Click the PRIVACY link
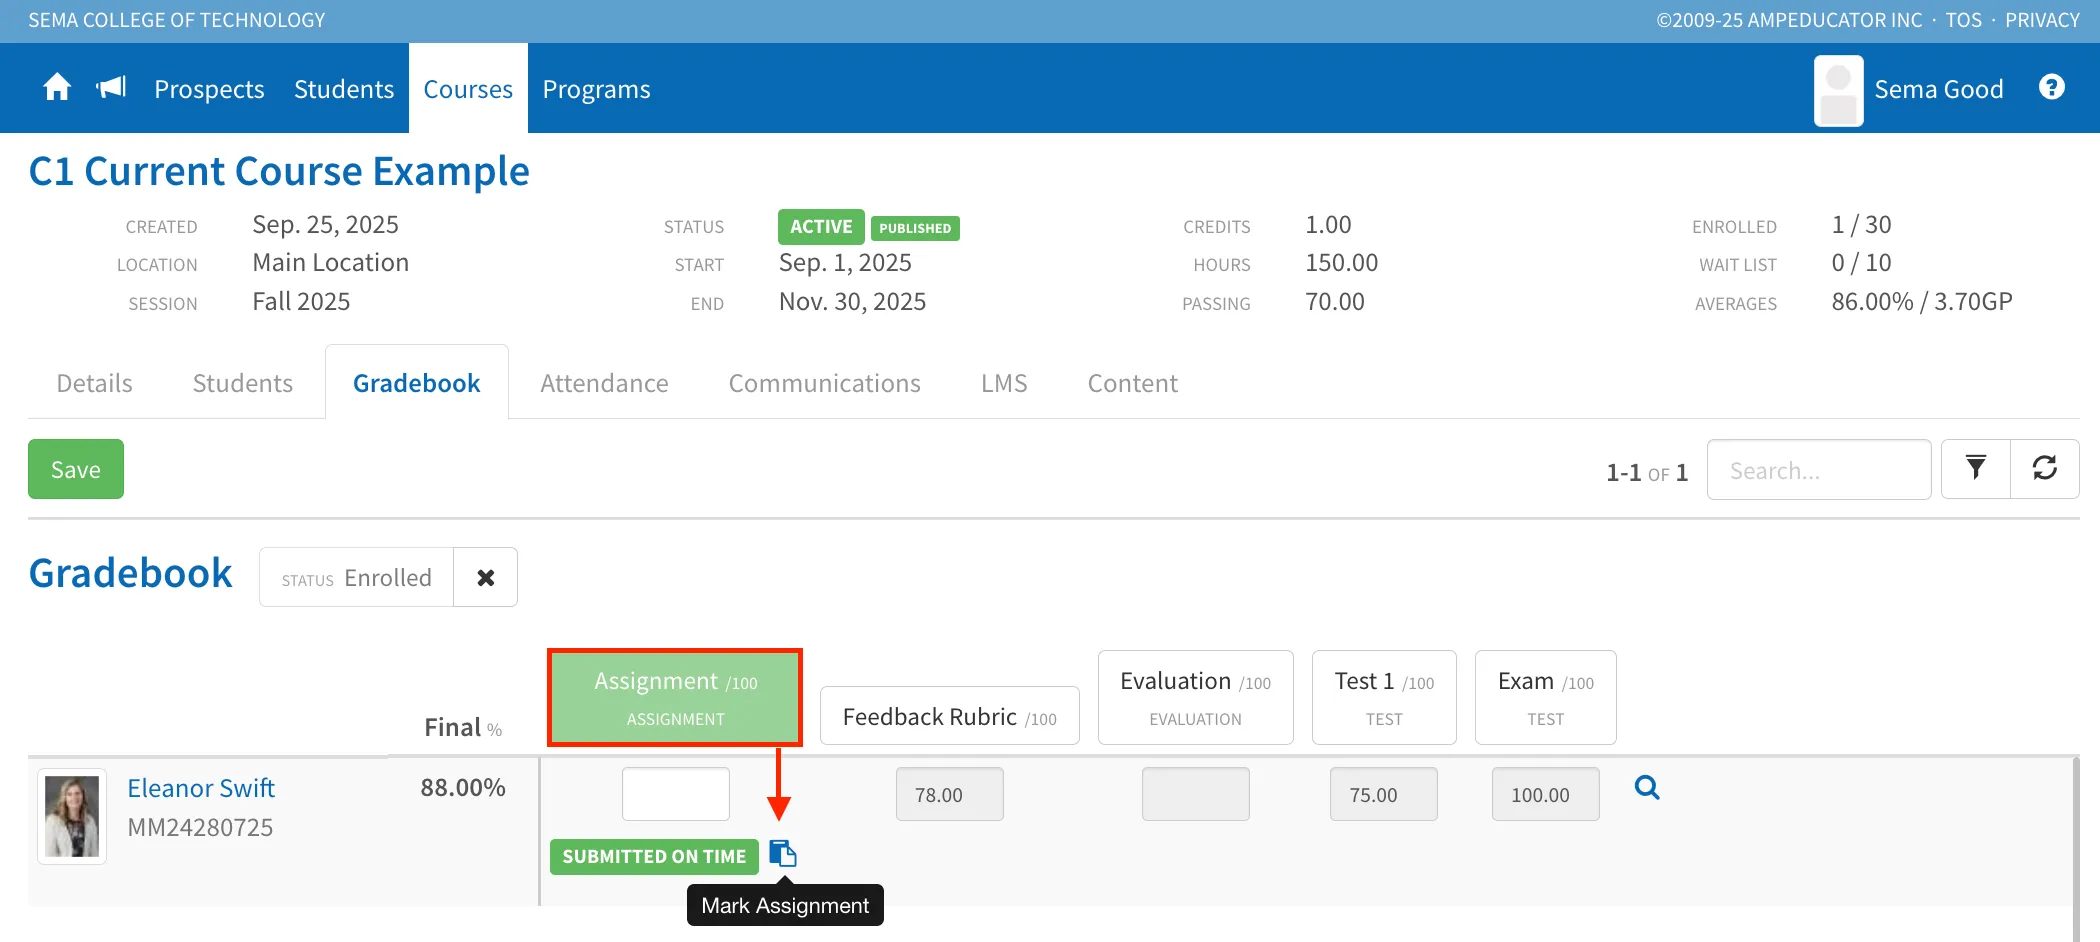Screen dimensions: 2100x942 pyautogui.click(x=2042, y=20)
